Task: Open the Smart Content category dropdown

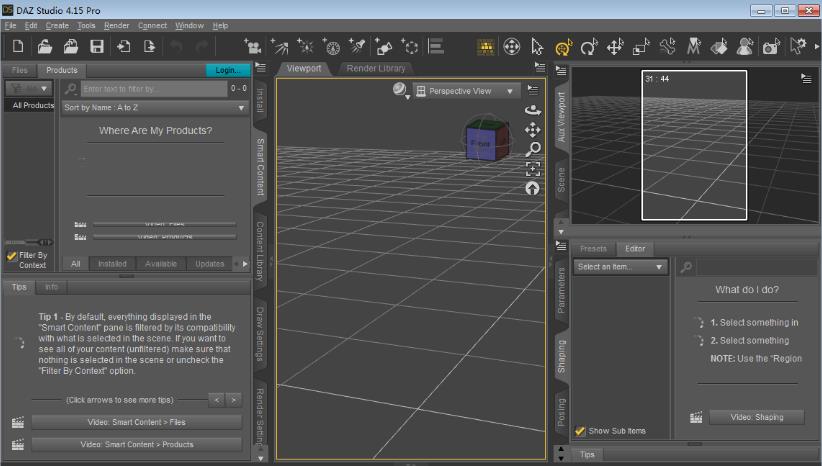Action: (29, 88)
